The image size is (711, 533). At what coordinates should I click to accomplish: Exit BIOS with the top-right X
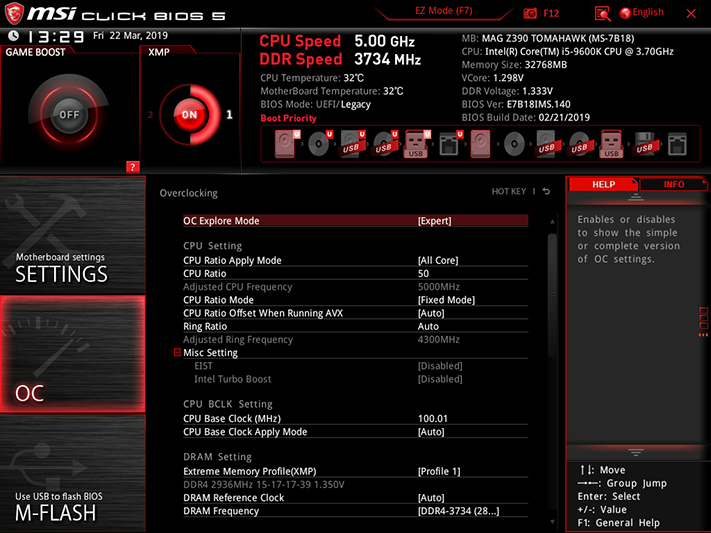click(x=691, y=14)
